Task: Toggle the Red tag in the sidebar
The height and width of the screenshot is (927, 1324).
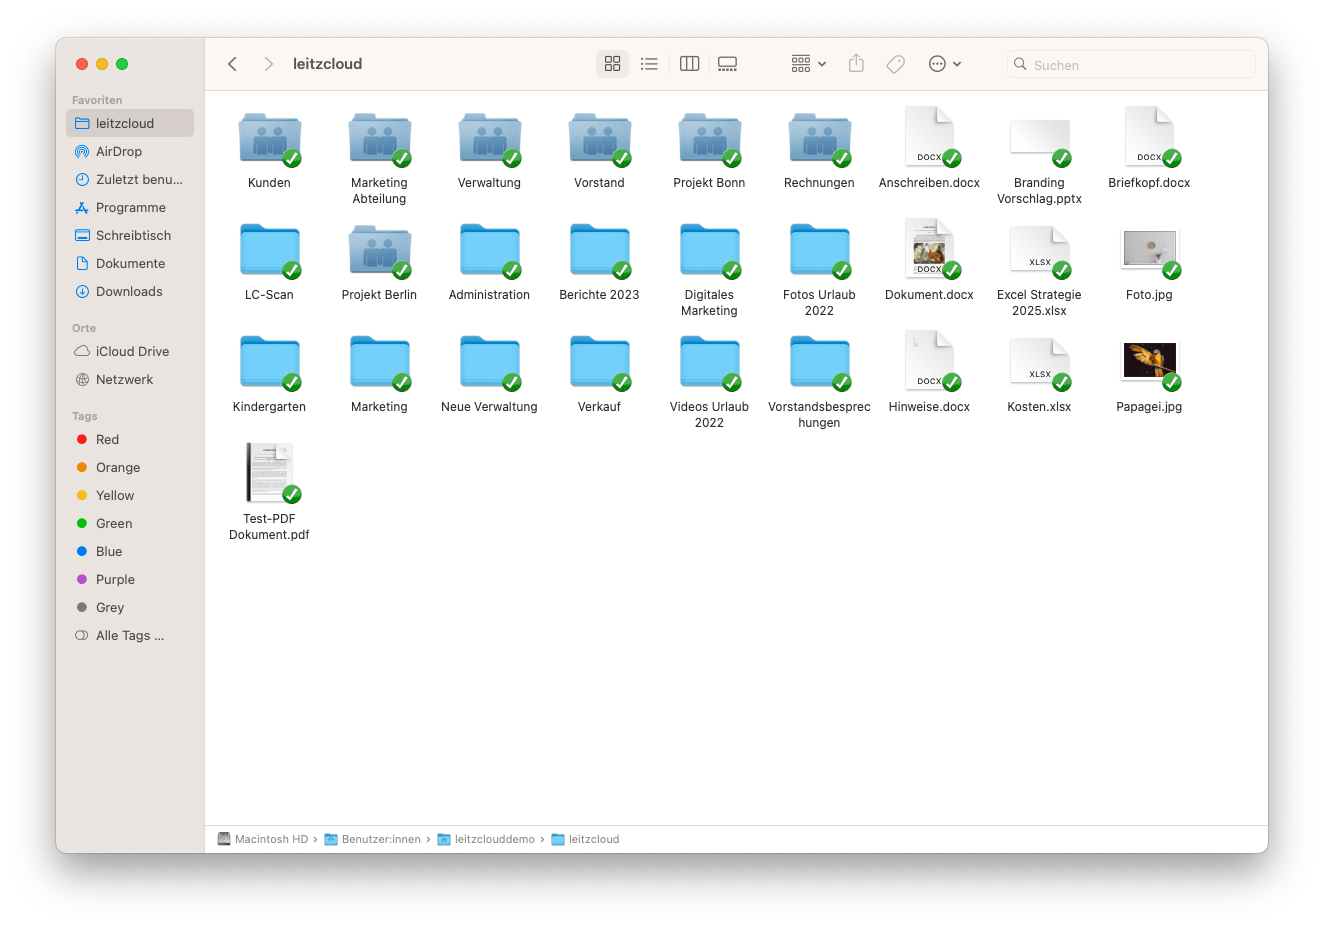Action: 106,439
